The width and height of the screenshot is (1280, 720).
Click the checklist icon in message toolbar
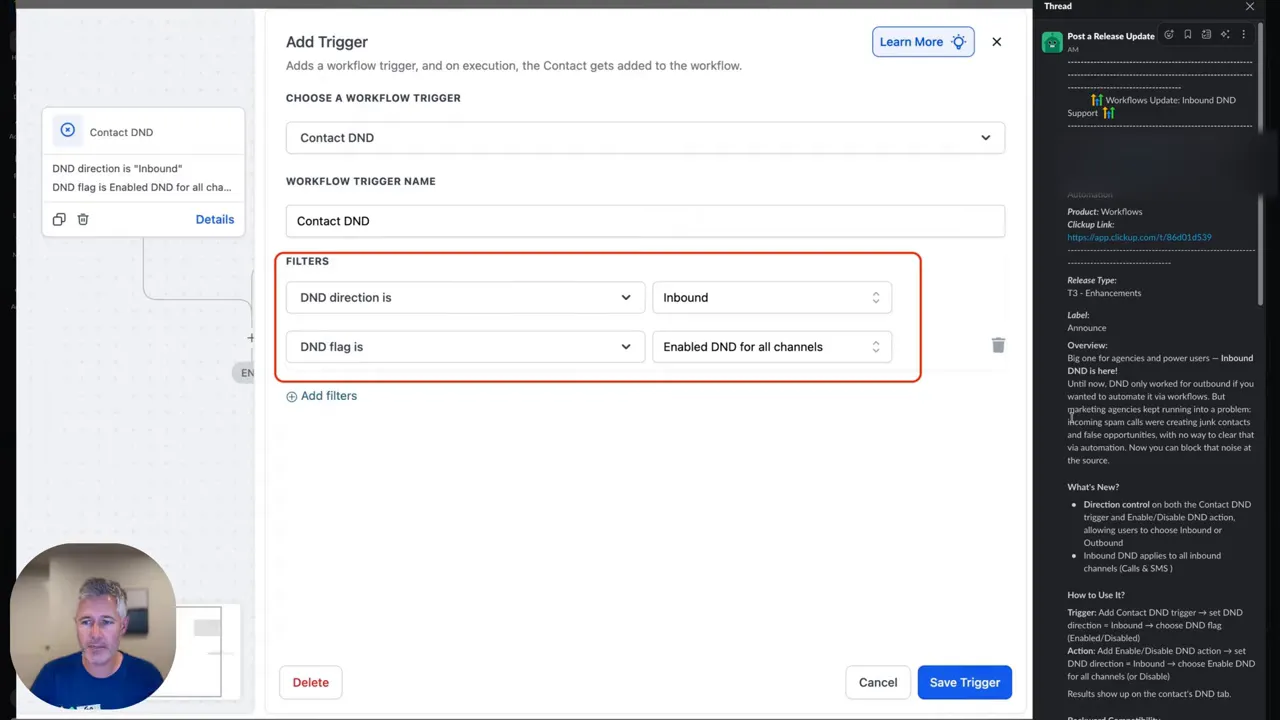[x=1206, y=35]
